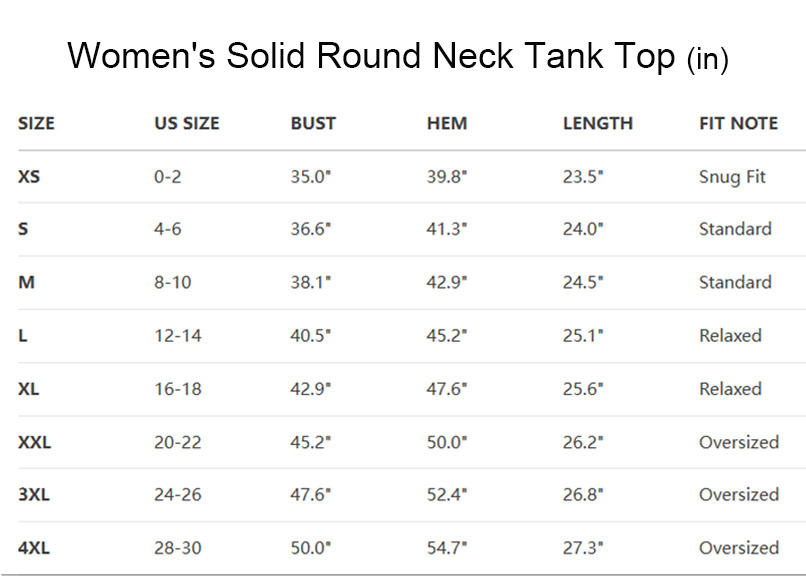Viewport: 806px width, 577px height.
Task: Select the XL row's Relaxed fit note
Action: coord(730,389)
